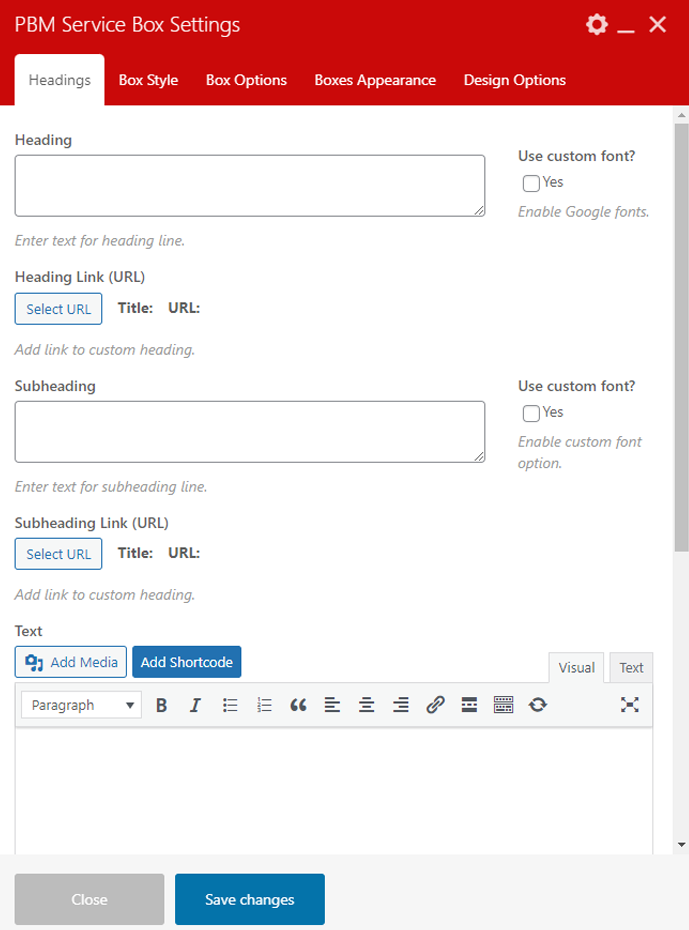Enable custom font for Subheading
The image size is (689, 930).
tap(531, 413)
